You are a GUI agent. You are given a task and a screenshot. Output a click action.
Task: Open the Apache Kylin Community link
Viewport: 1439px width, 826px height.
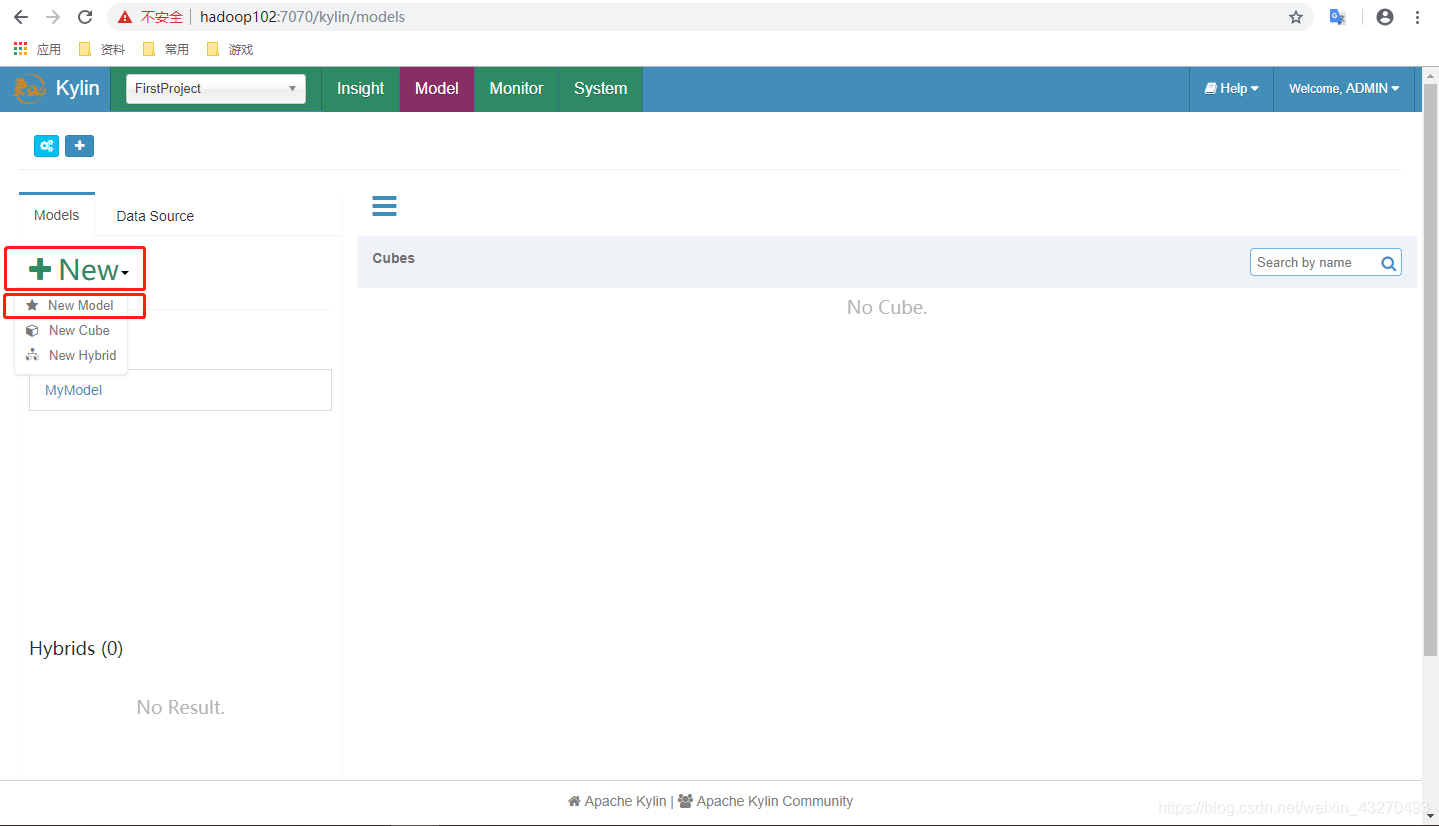pos(766,801)
